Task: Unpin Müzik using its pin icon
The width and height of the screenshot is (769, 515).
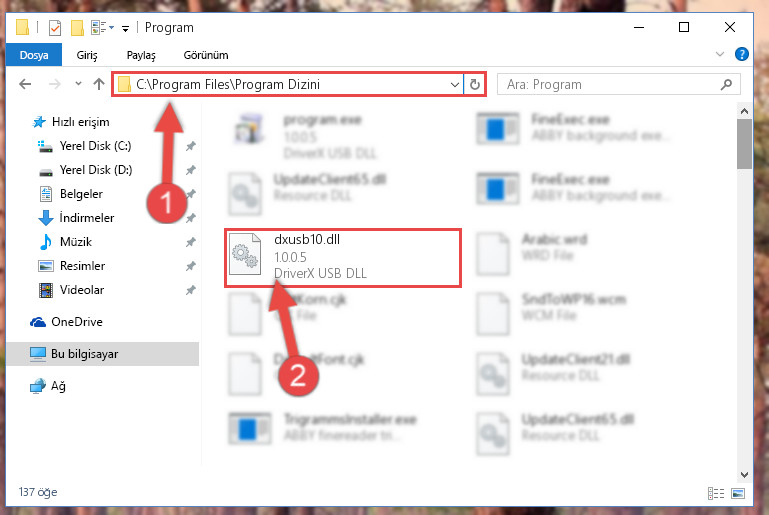Action: [190, 242]
